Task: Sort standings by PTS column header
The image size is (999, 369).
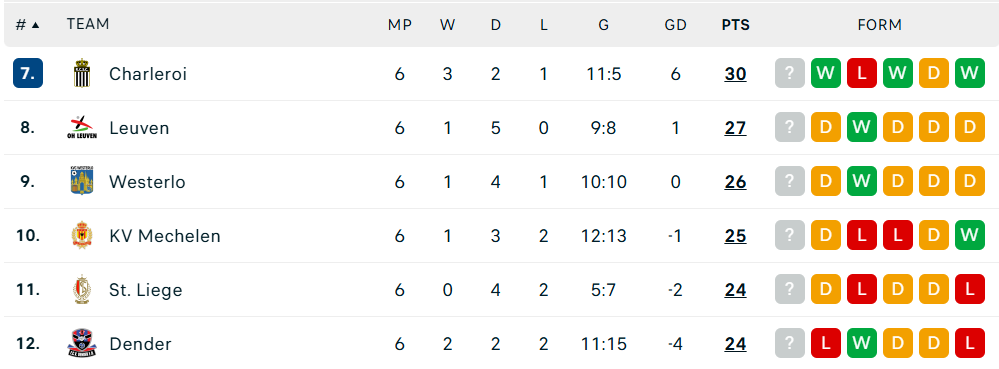Action: [735, 25]
